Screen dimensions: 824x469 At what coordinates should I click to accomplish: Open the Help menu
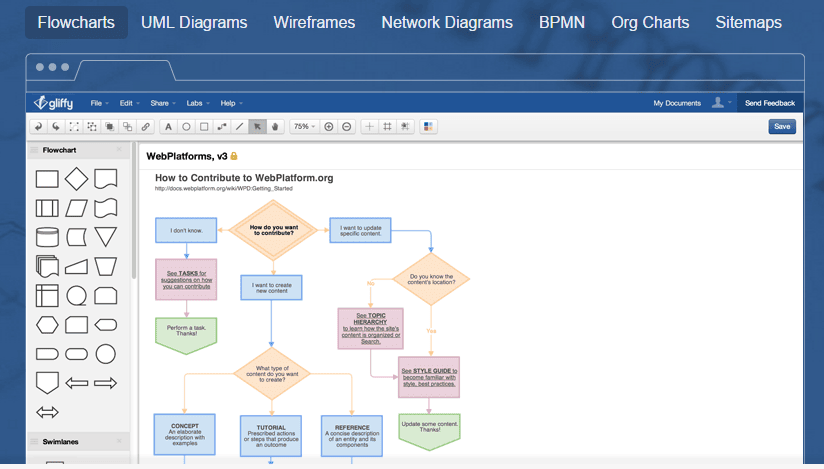point(231,103)
